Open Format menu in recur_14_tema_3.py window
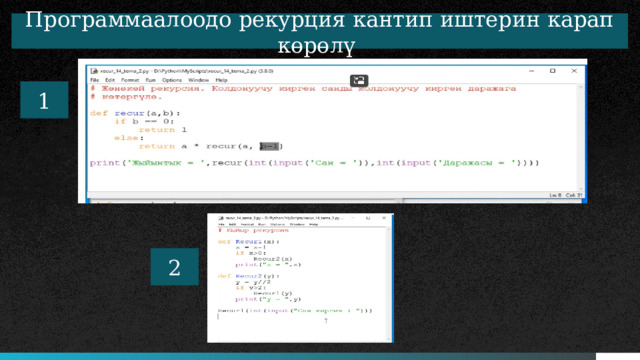 coord(247,224)
